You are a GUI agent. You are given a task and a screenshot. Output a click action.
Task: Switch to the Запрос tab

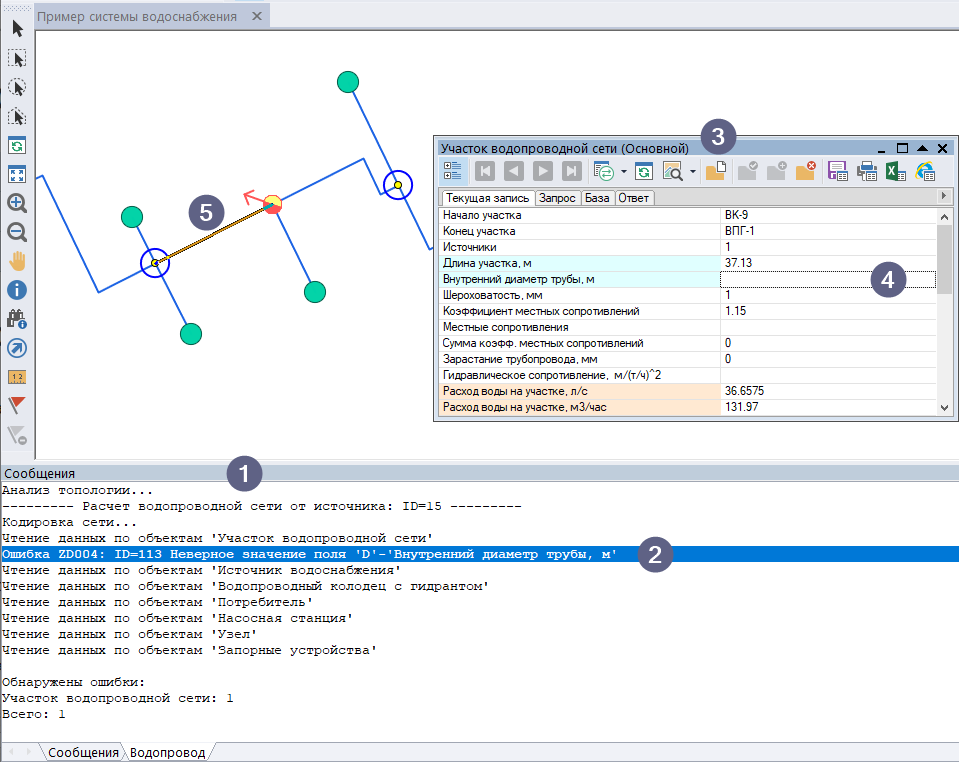pyautogui.click(x=558, y=198)
